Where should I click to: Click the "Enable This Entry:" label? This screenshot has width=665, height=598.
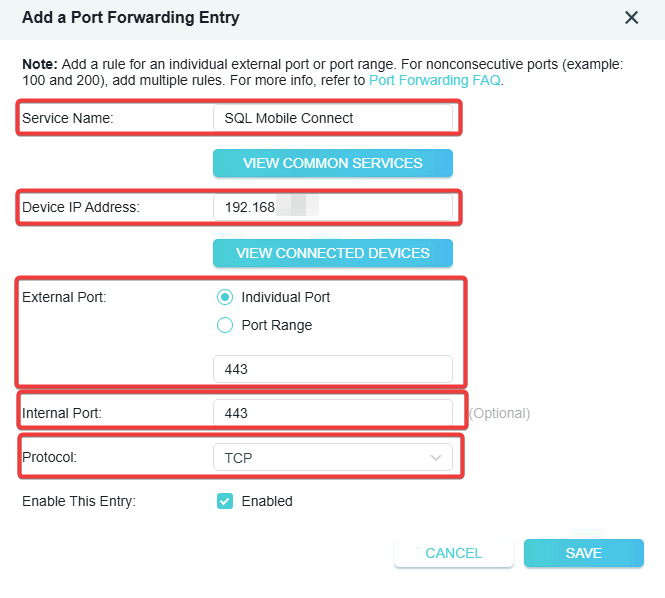78,501
